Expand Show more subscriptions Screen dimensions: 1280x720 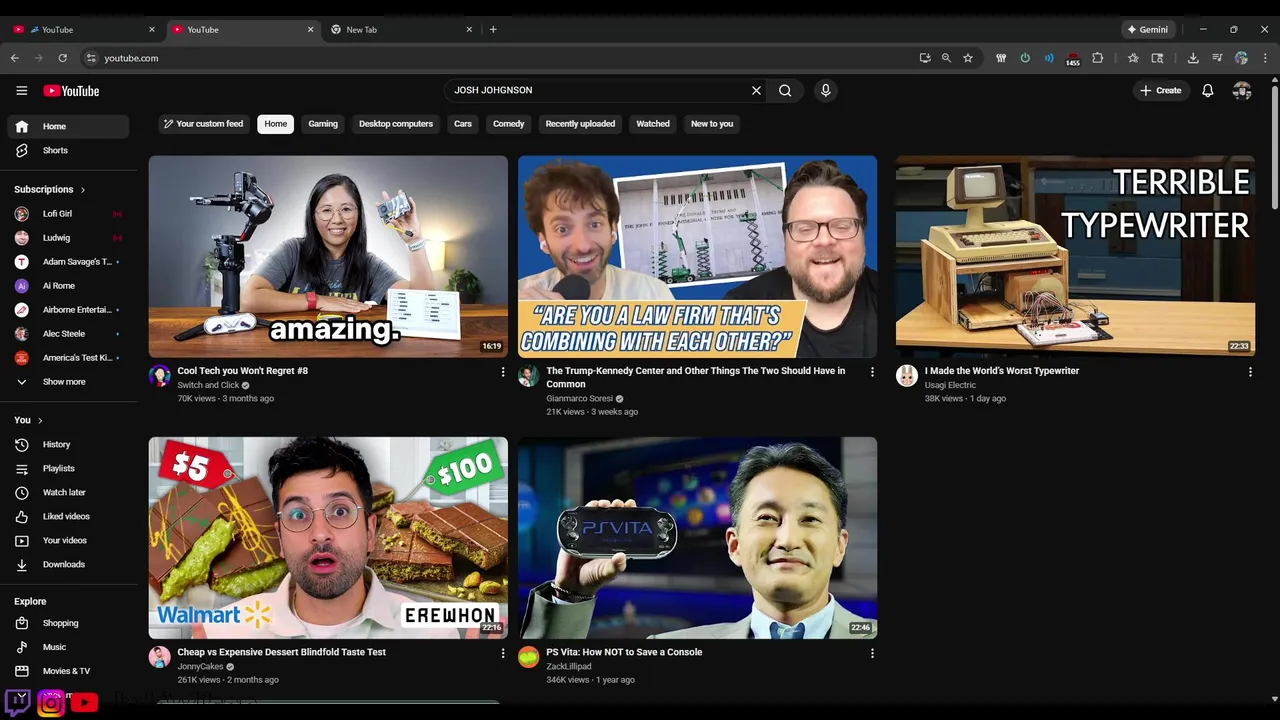[68, 382]
